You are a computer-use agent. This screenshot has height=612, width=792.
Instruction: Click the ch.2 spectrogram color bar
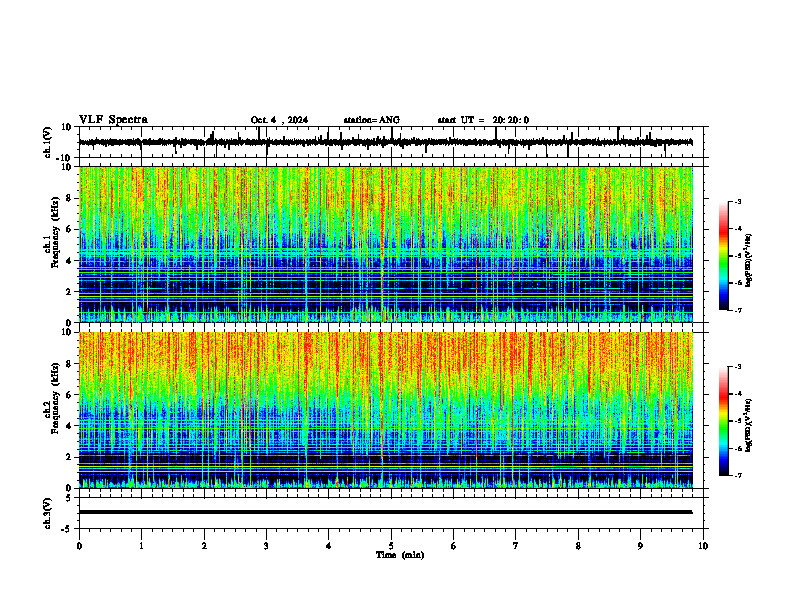click(x=724, y=421)
